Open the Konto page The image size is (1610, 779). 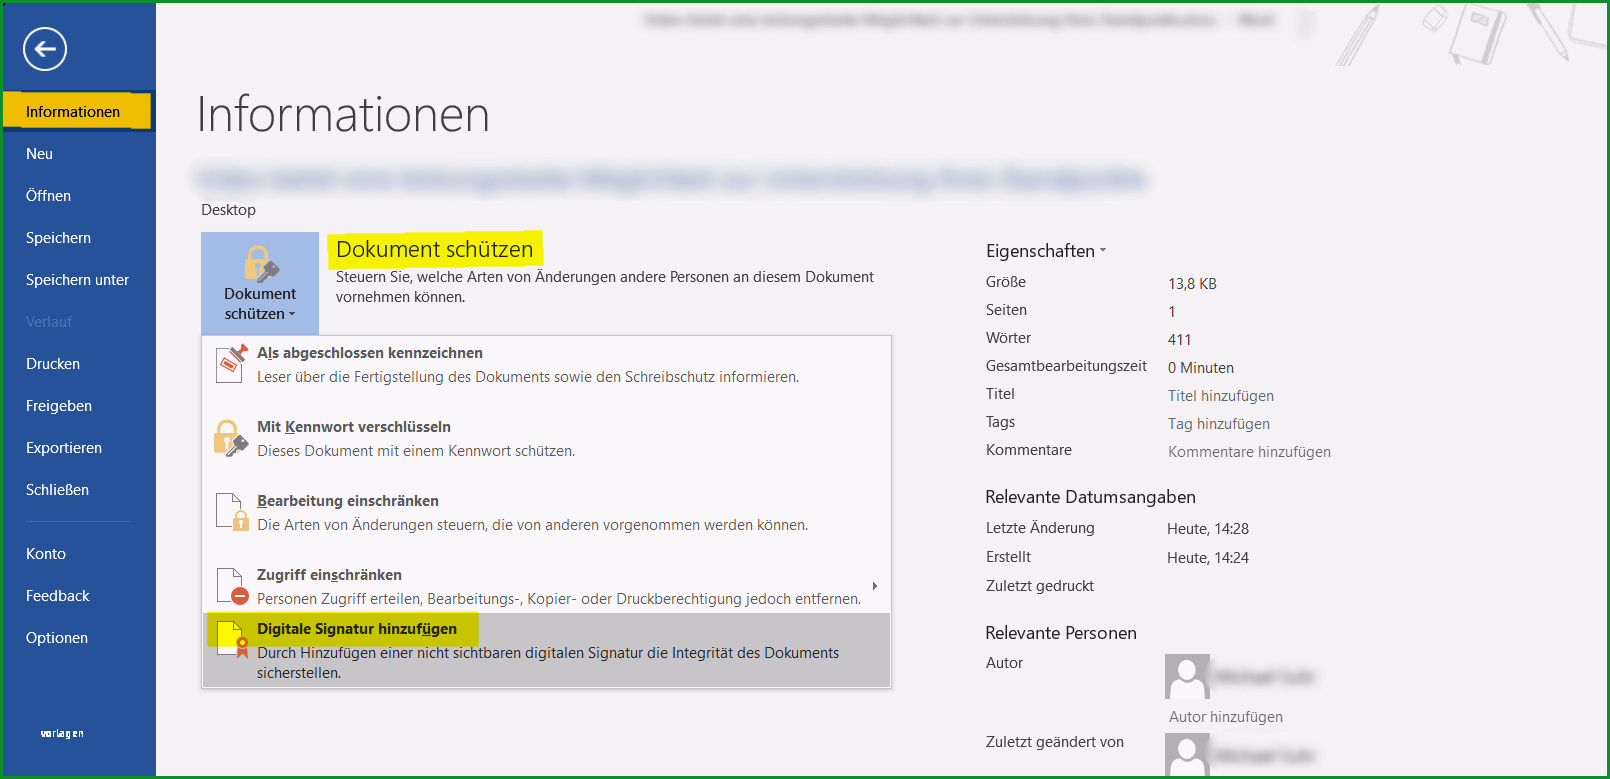pyautogui.click(x=77, y=553)
